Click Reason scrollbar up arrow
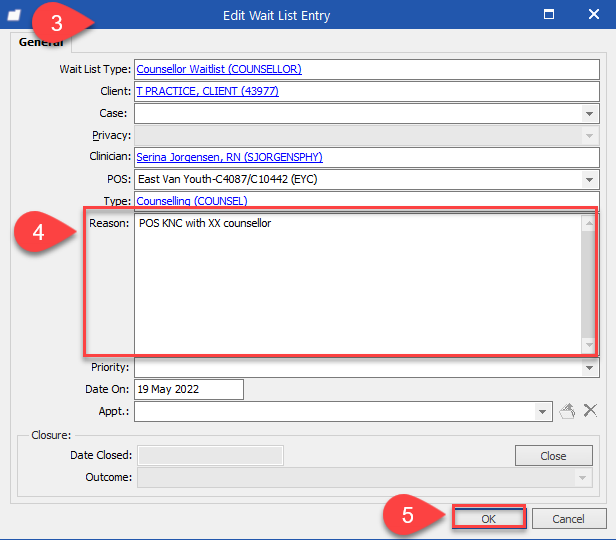 [589, 223]
